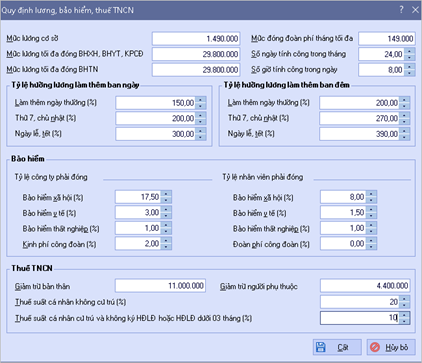Click the Cất save button
This screenshot has height=363, width=422.
pos(337,347)
